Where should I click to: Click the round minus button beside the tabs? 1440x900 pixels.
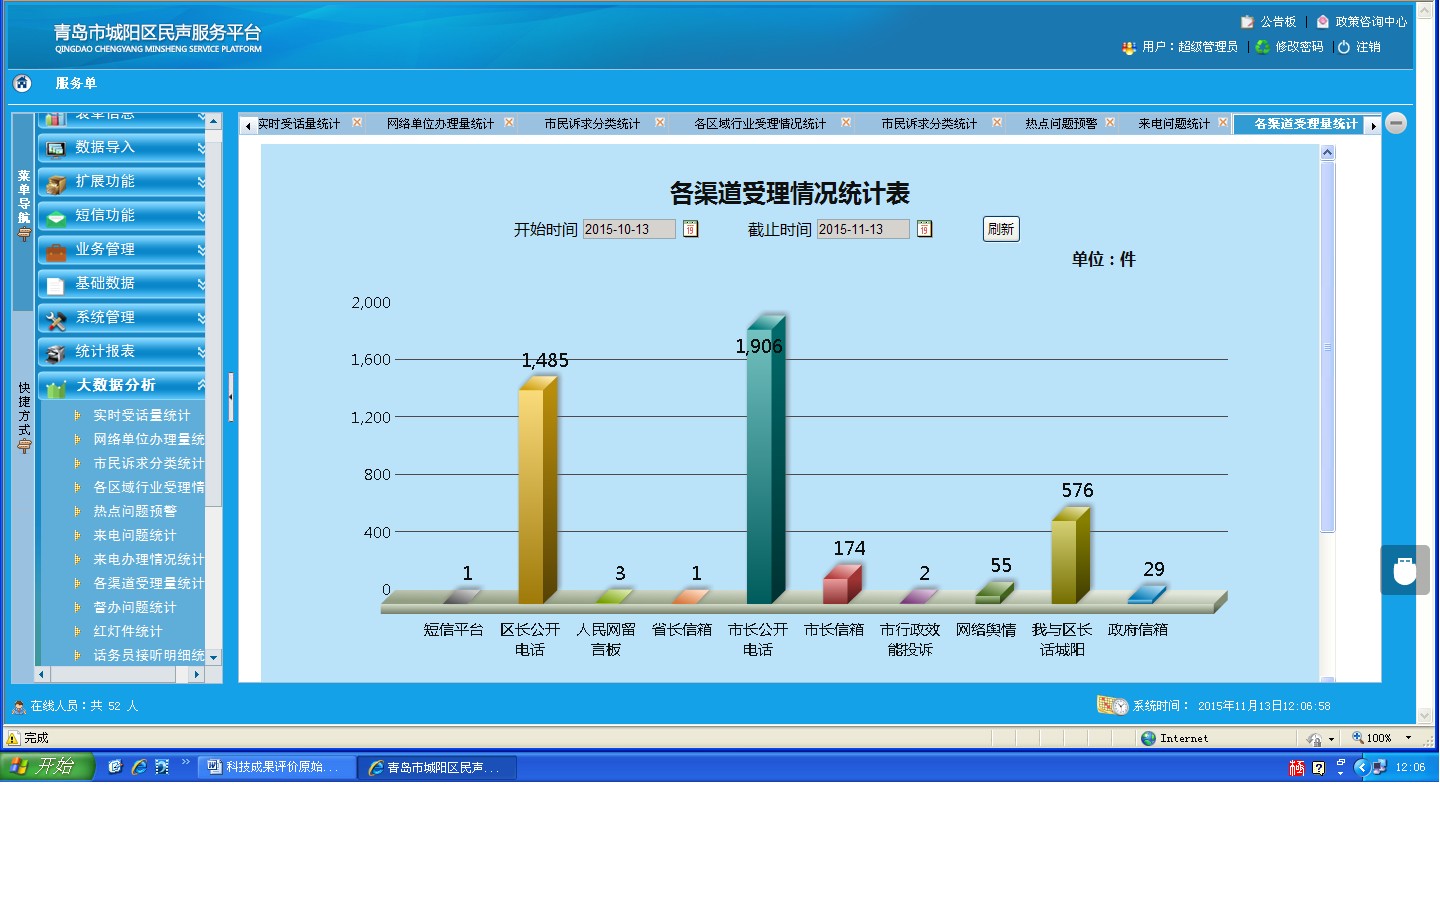1397,123
